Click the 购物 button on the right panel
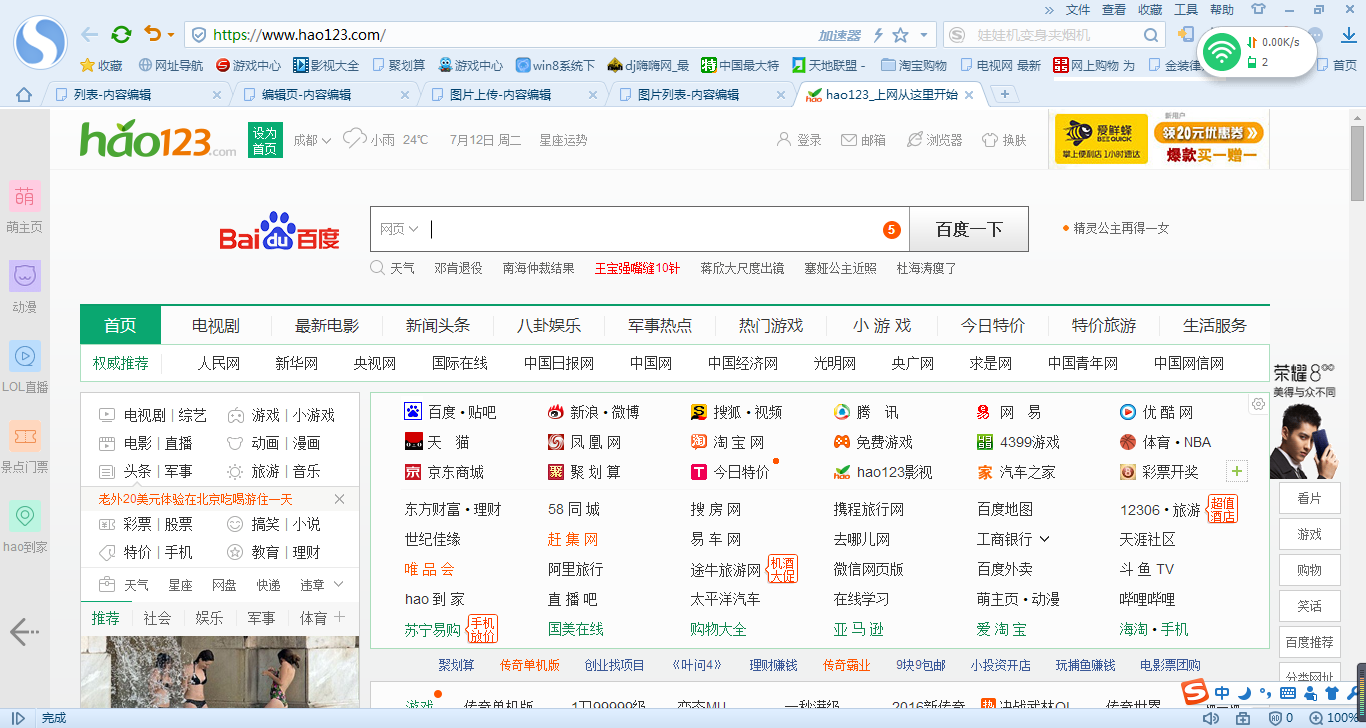 pos(1309,570)
